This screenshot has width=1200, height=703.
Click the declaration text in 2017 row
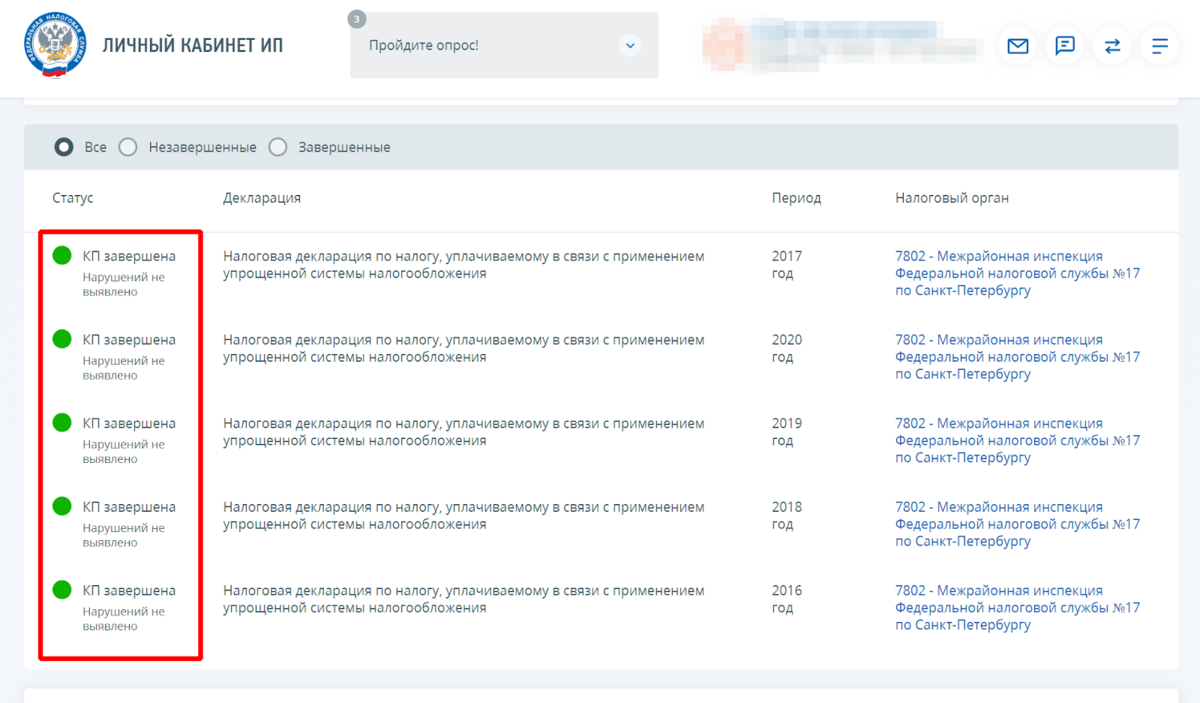[464, 265]
